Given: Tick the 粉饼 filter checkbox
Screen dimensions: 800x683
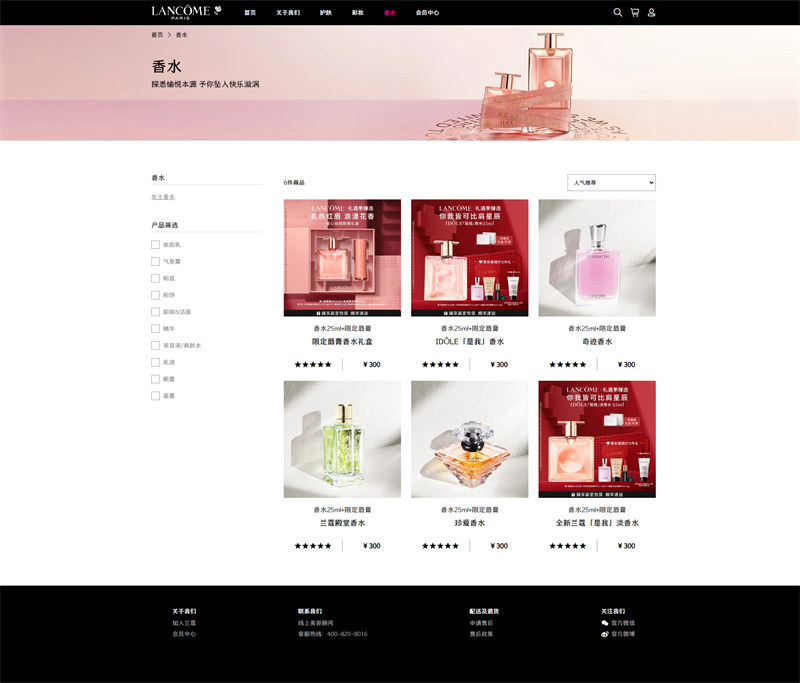Looking at the screenshot, I should 156,295.
